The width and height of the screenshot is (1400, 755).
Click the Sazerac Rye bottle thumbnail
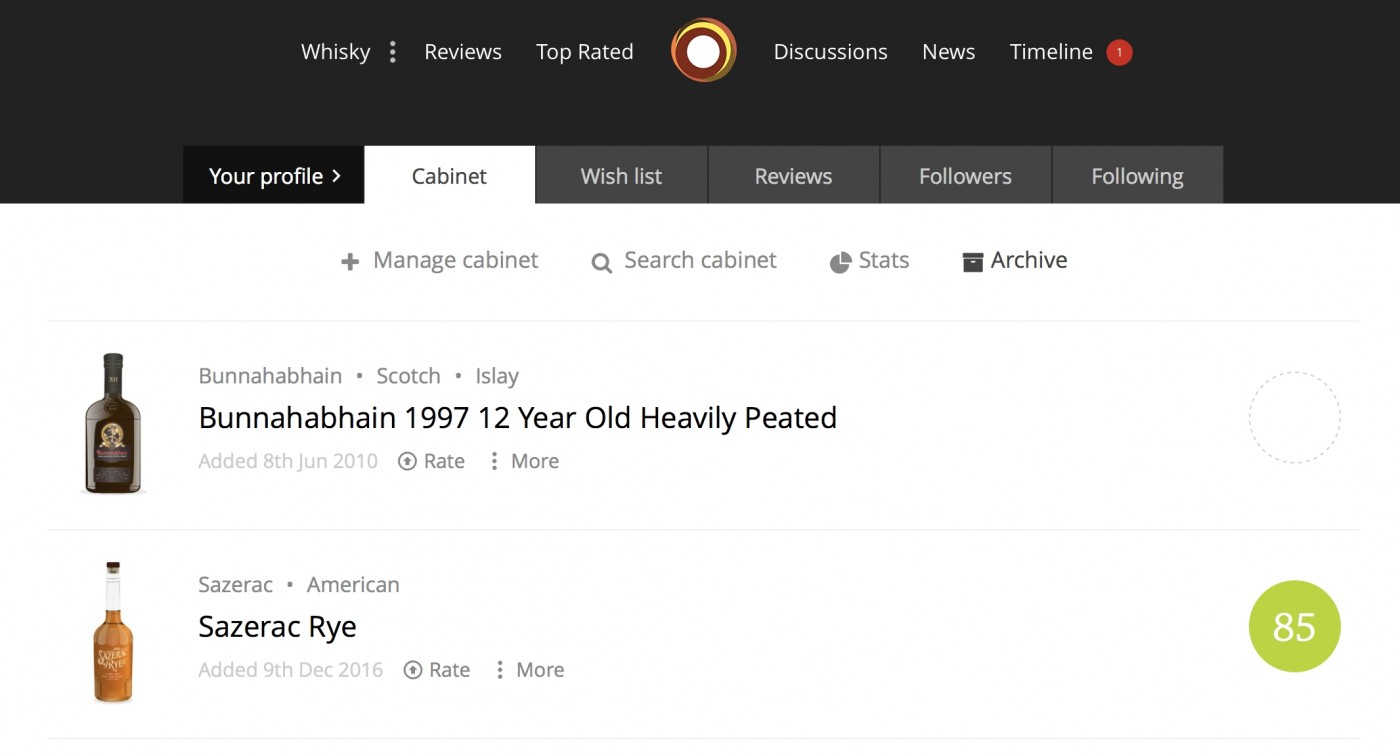(113, 632)
